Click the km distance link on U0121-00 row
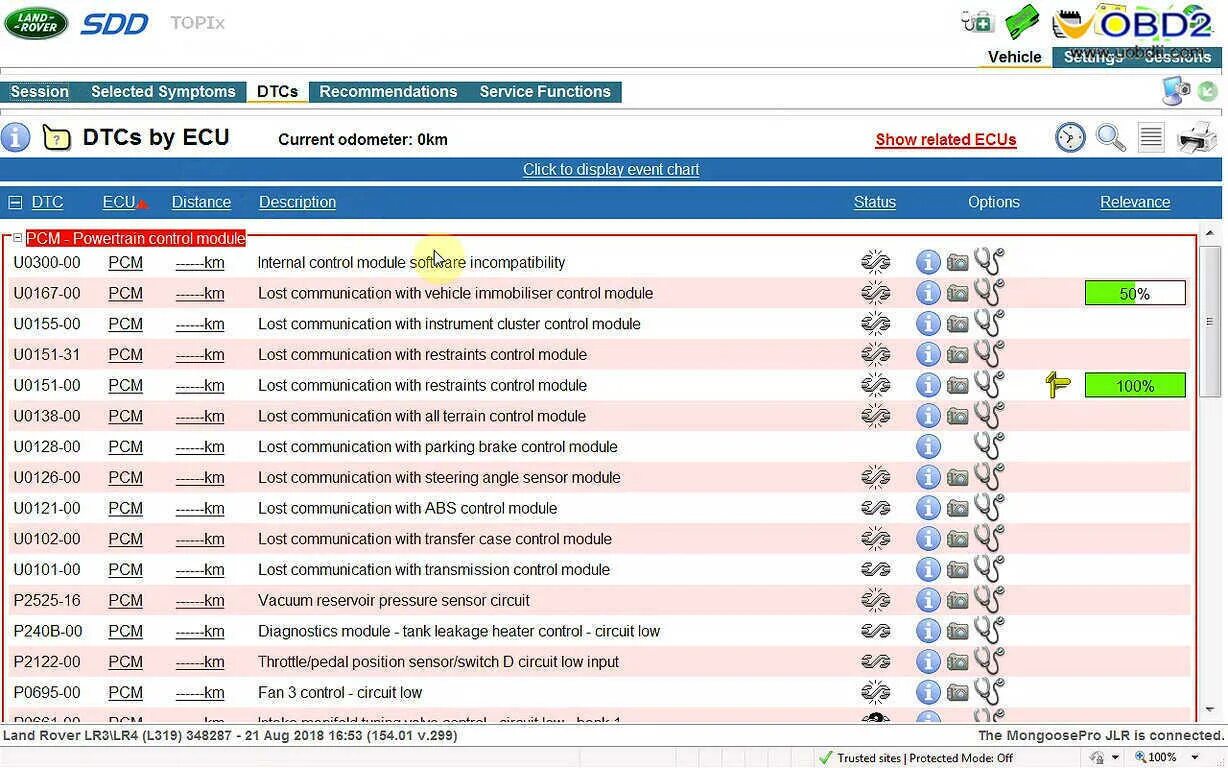This screenshot has width=1228, height=768. point(200,509)
